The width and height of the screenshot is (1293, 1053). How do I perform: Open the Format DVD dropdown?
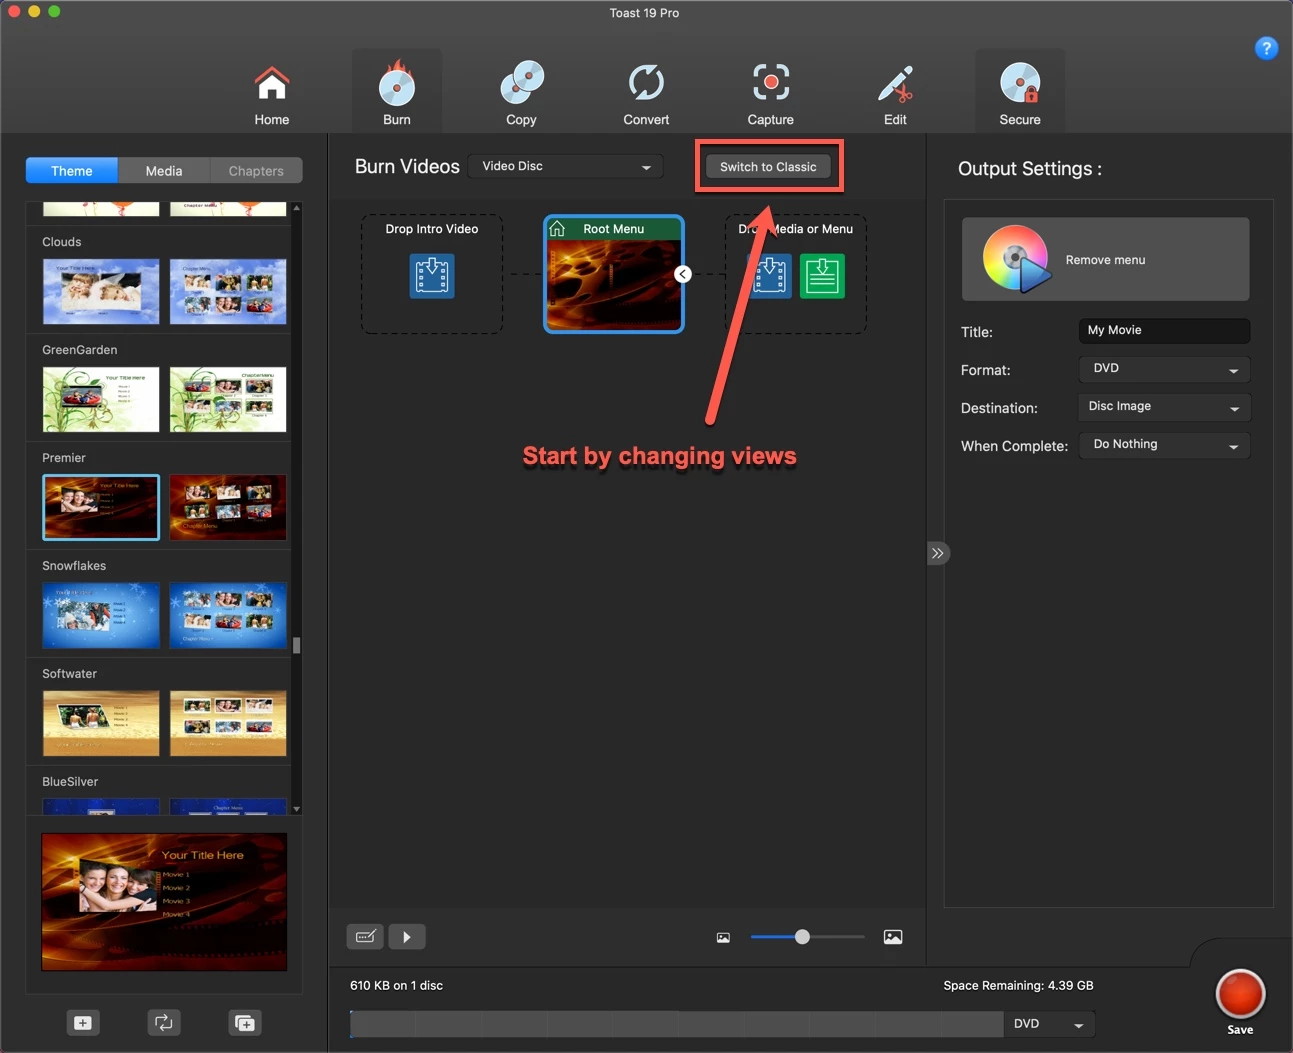1164,369
